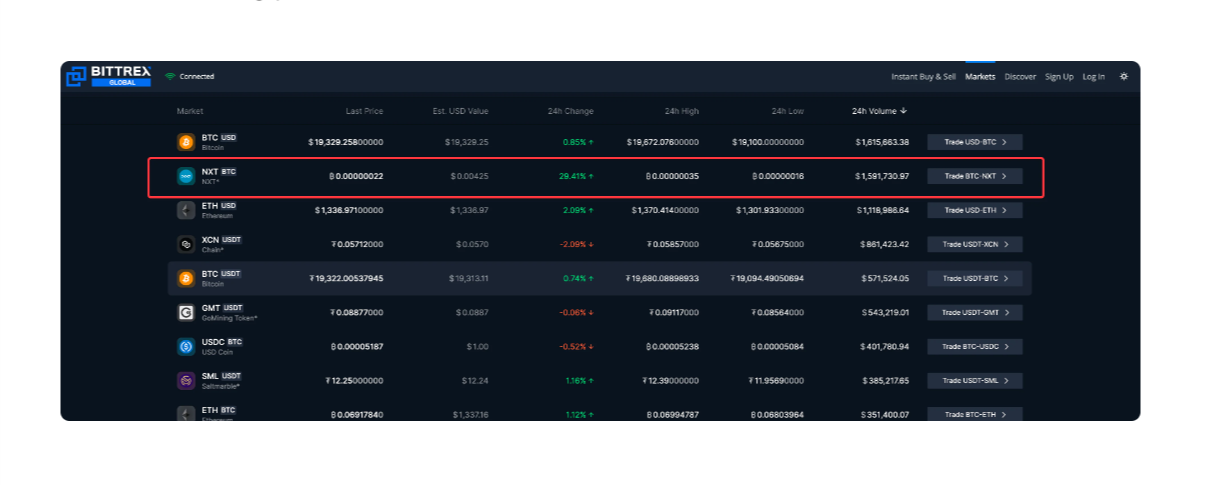The width and height of the screenshot is (1213, 485).
Task: Click the $543,219.01 volume value
Action: pos(884,313)
